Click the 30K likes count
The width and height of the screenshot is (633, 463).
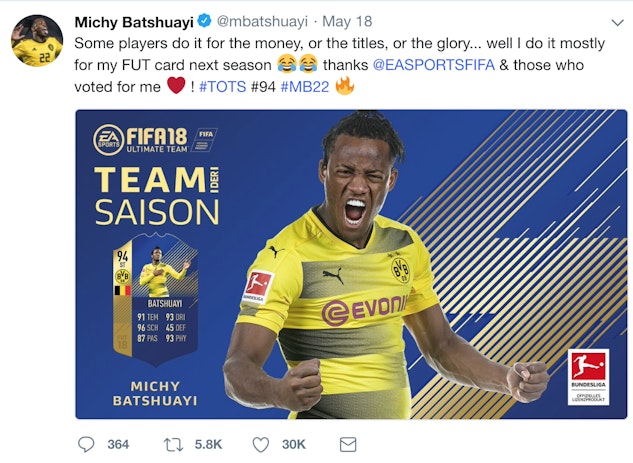[x=293, y=444]
